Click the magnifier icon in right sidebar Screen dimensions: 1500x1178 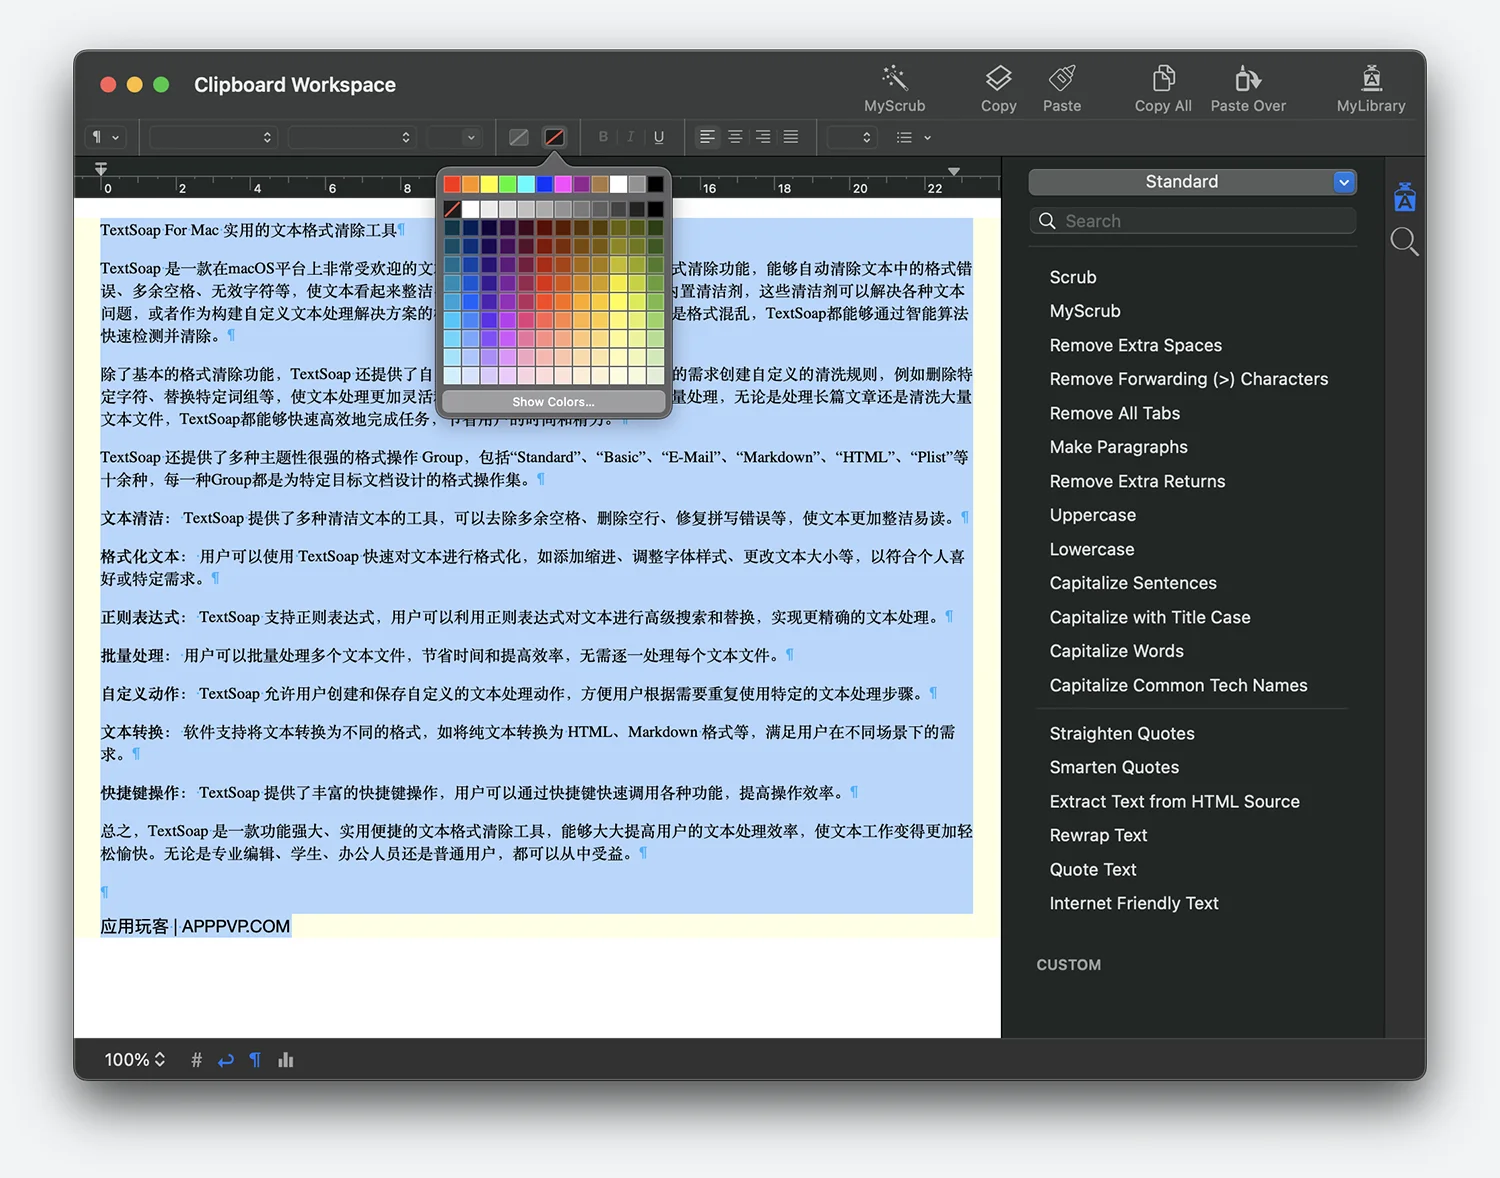1404,241
